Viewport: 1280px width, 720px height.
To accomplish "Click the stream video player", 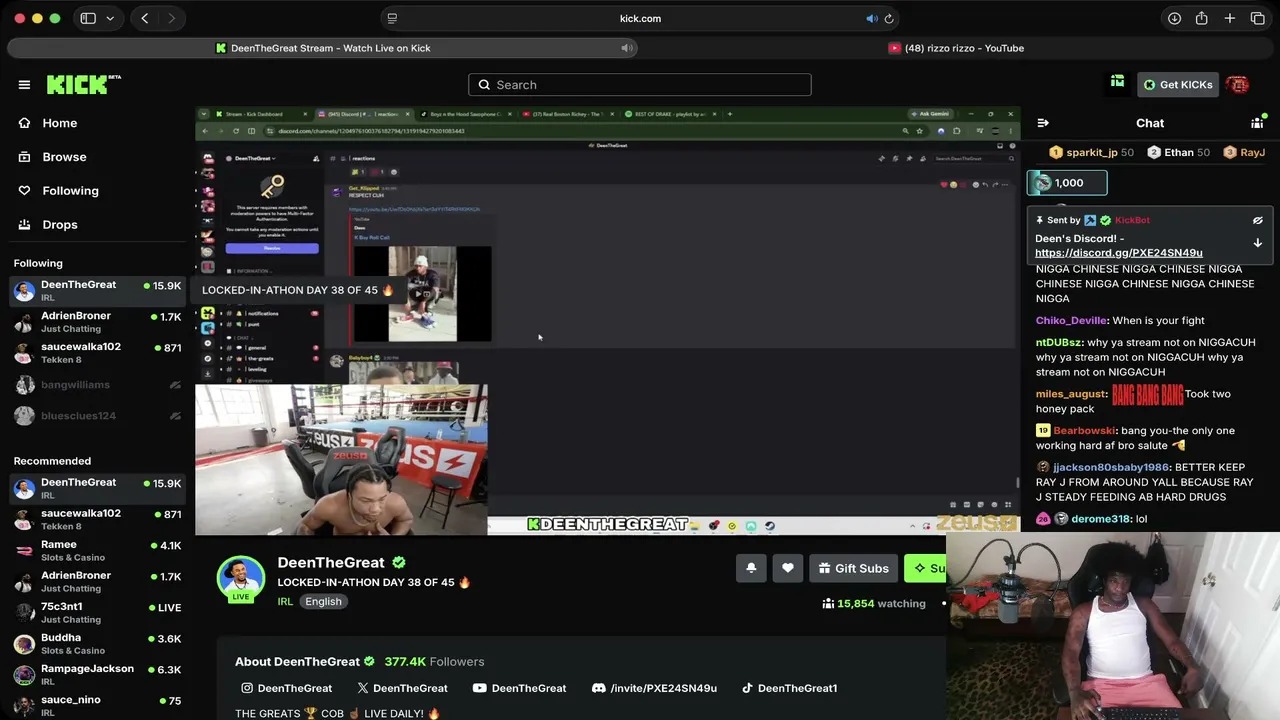I will (608, 321).
